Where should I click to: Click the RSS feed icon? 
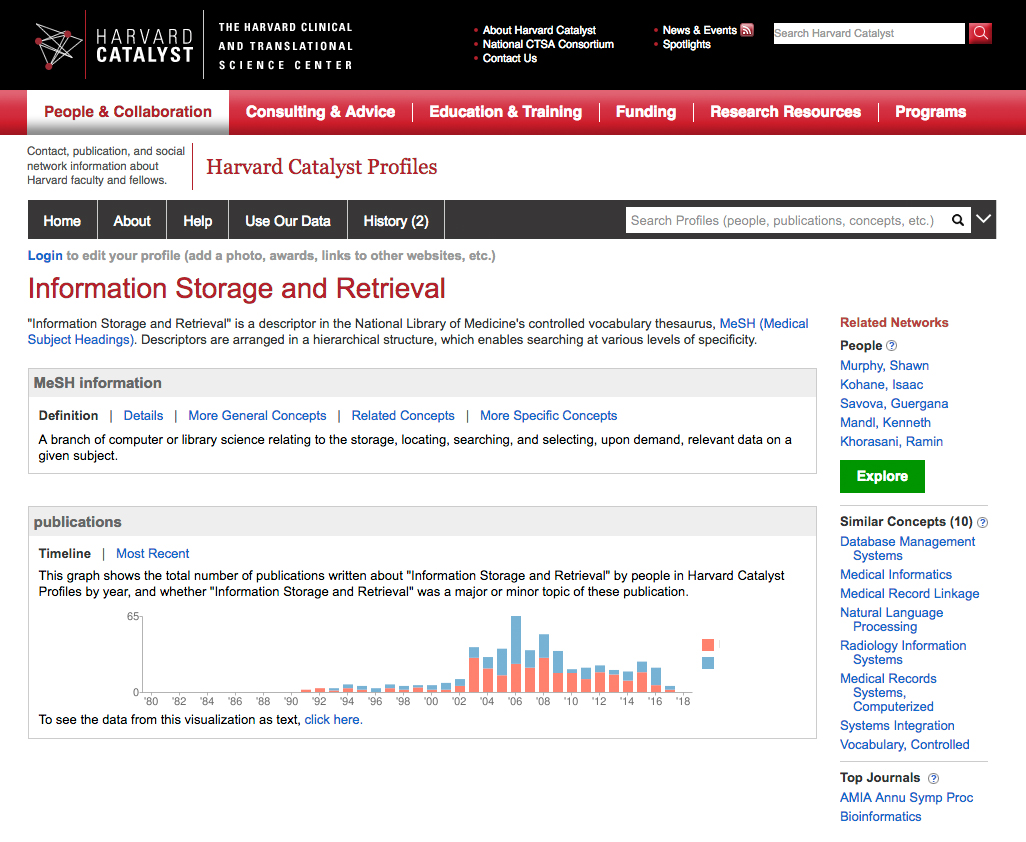(x=747, y=30)
